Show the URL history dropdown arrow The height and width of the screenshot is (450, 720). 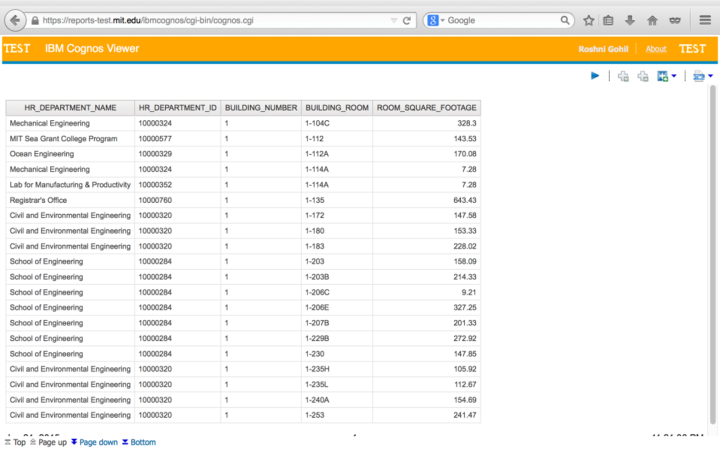coord(391,20)
